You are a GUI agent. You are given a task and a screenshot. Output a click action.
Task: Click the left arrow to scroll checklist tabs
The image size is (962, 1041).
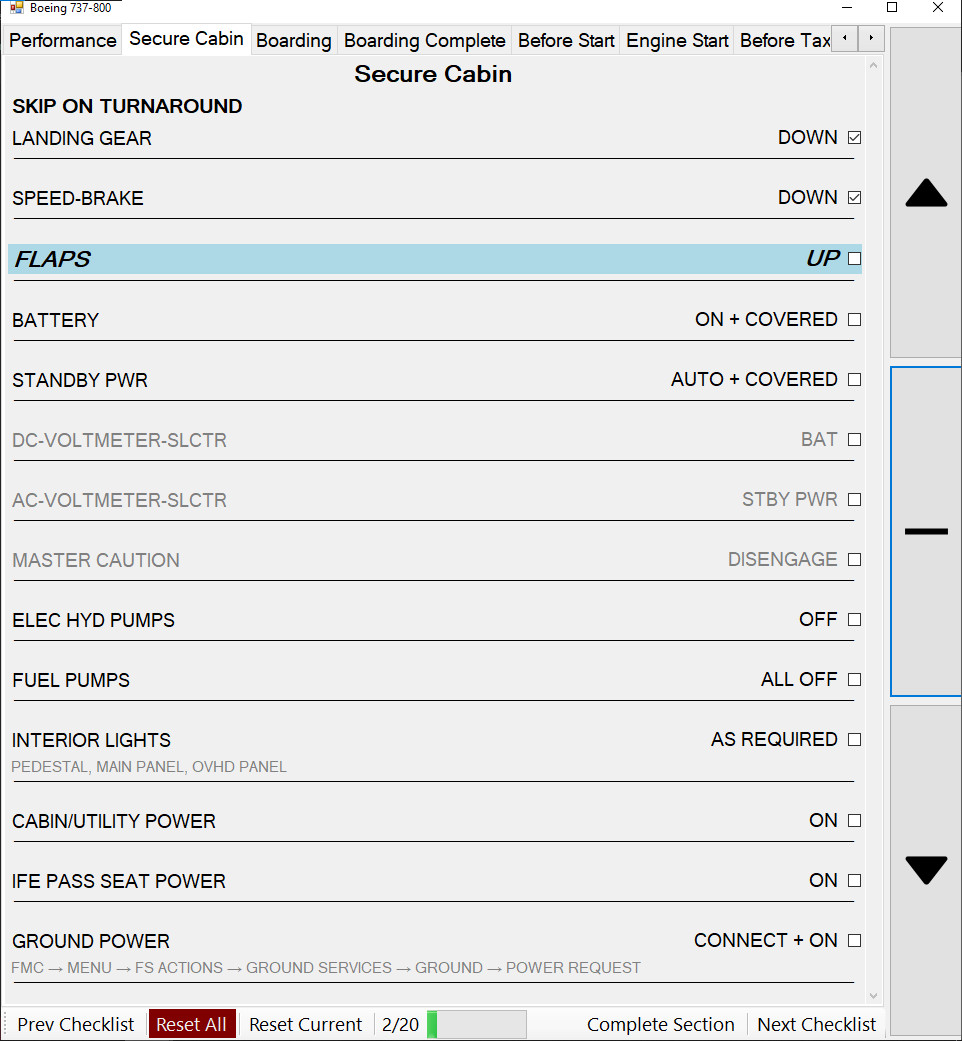click(843, 38)
